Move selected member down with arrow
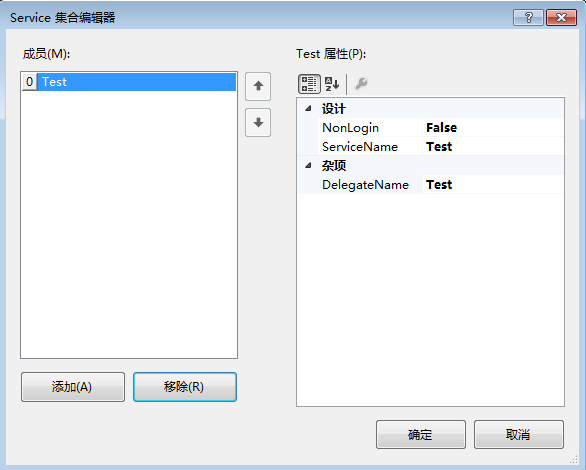Screen dimensions: 586x470 click(258, 123)
